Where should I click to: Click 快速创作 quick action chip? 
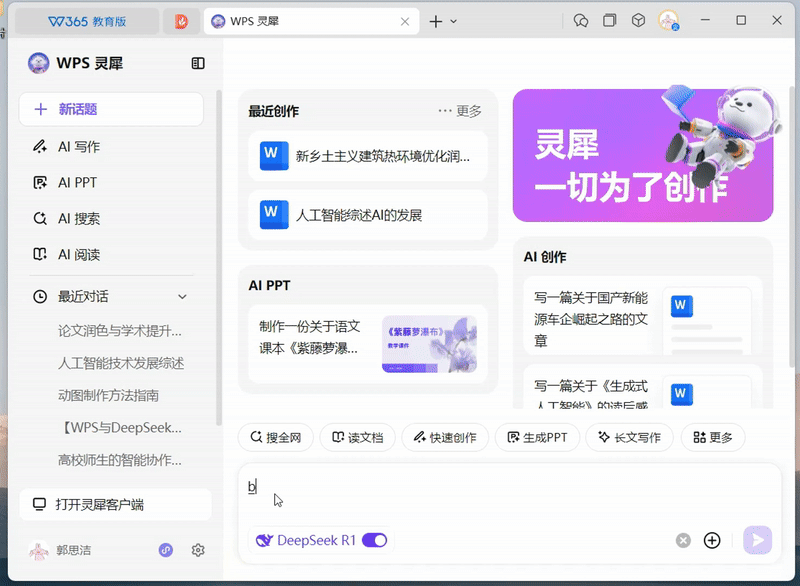pyautogui.click(x=445, y=437)
